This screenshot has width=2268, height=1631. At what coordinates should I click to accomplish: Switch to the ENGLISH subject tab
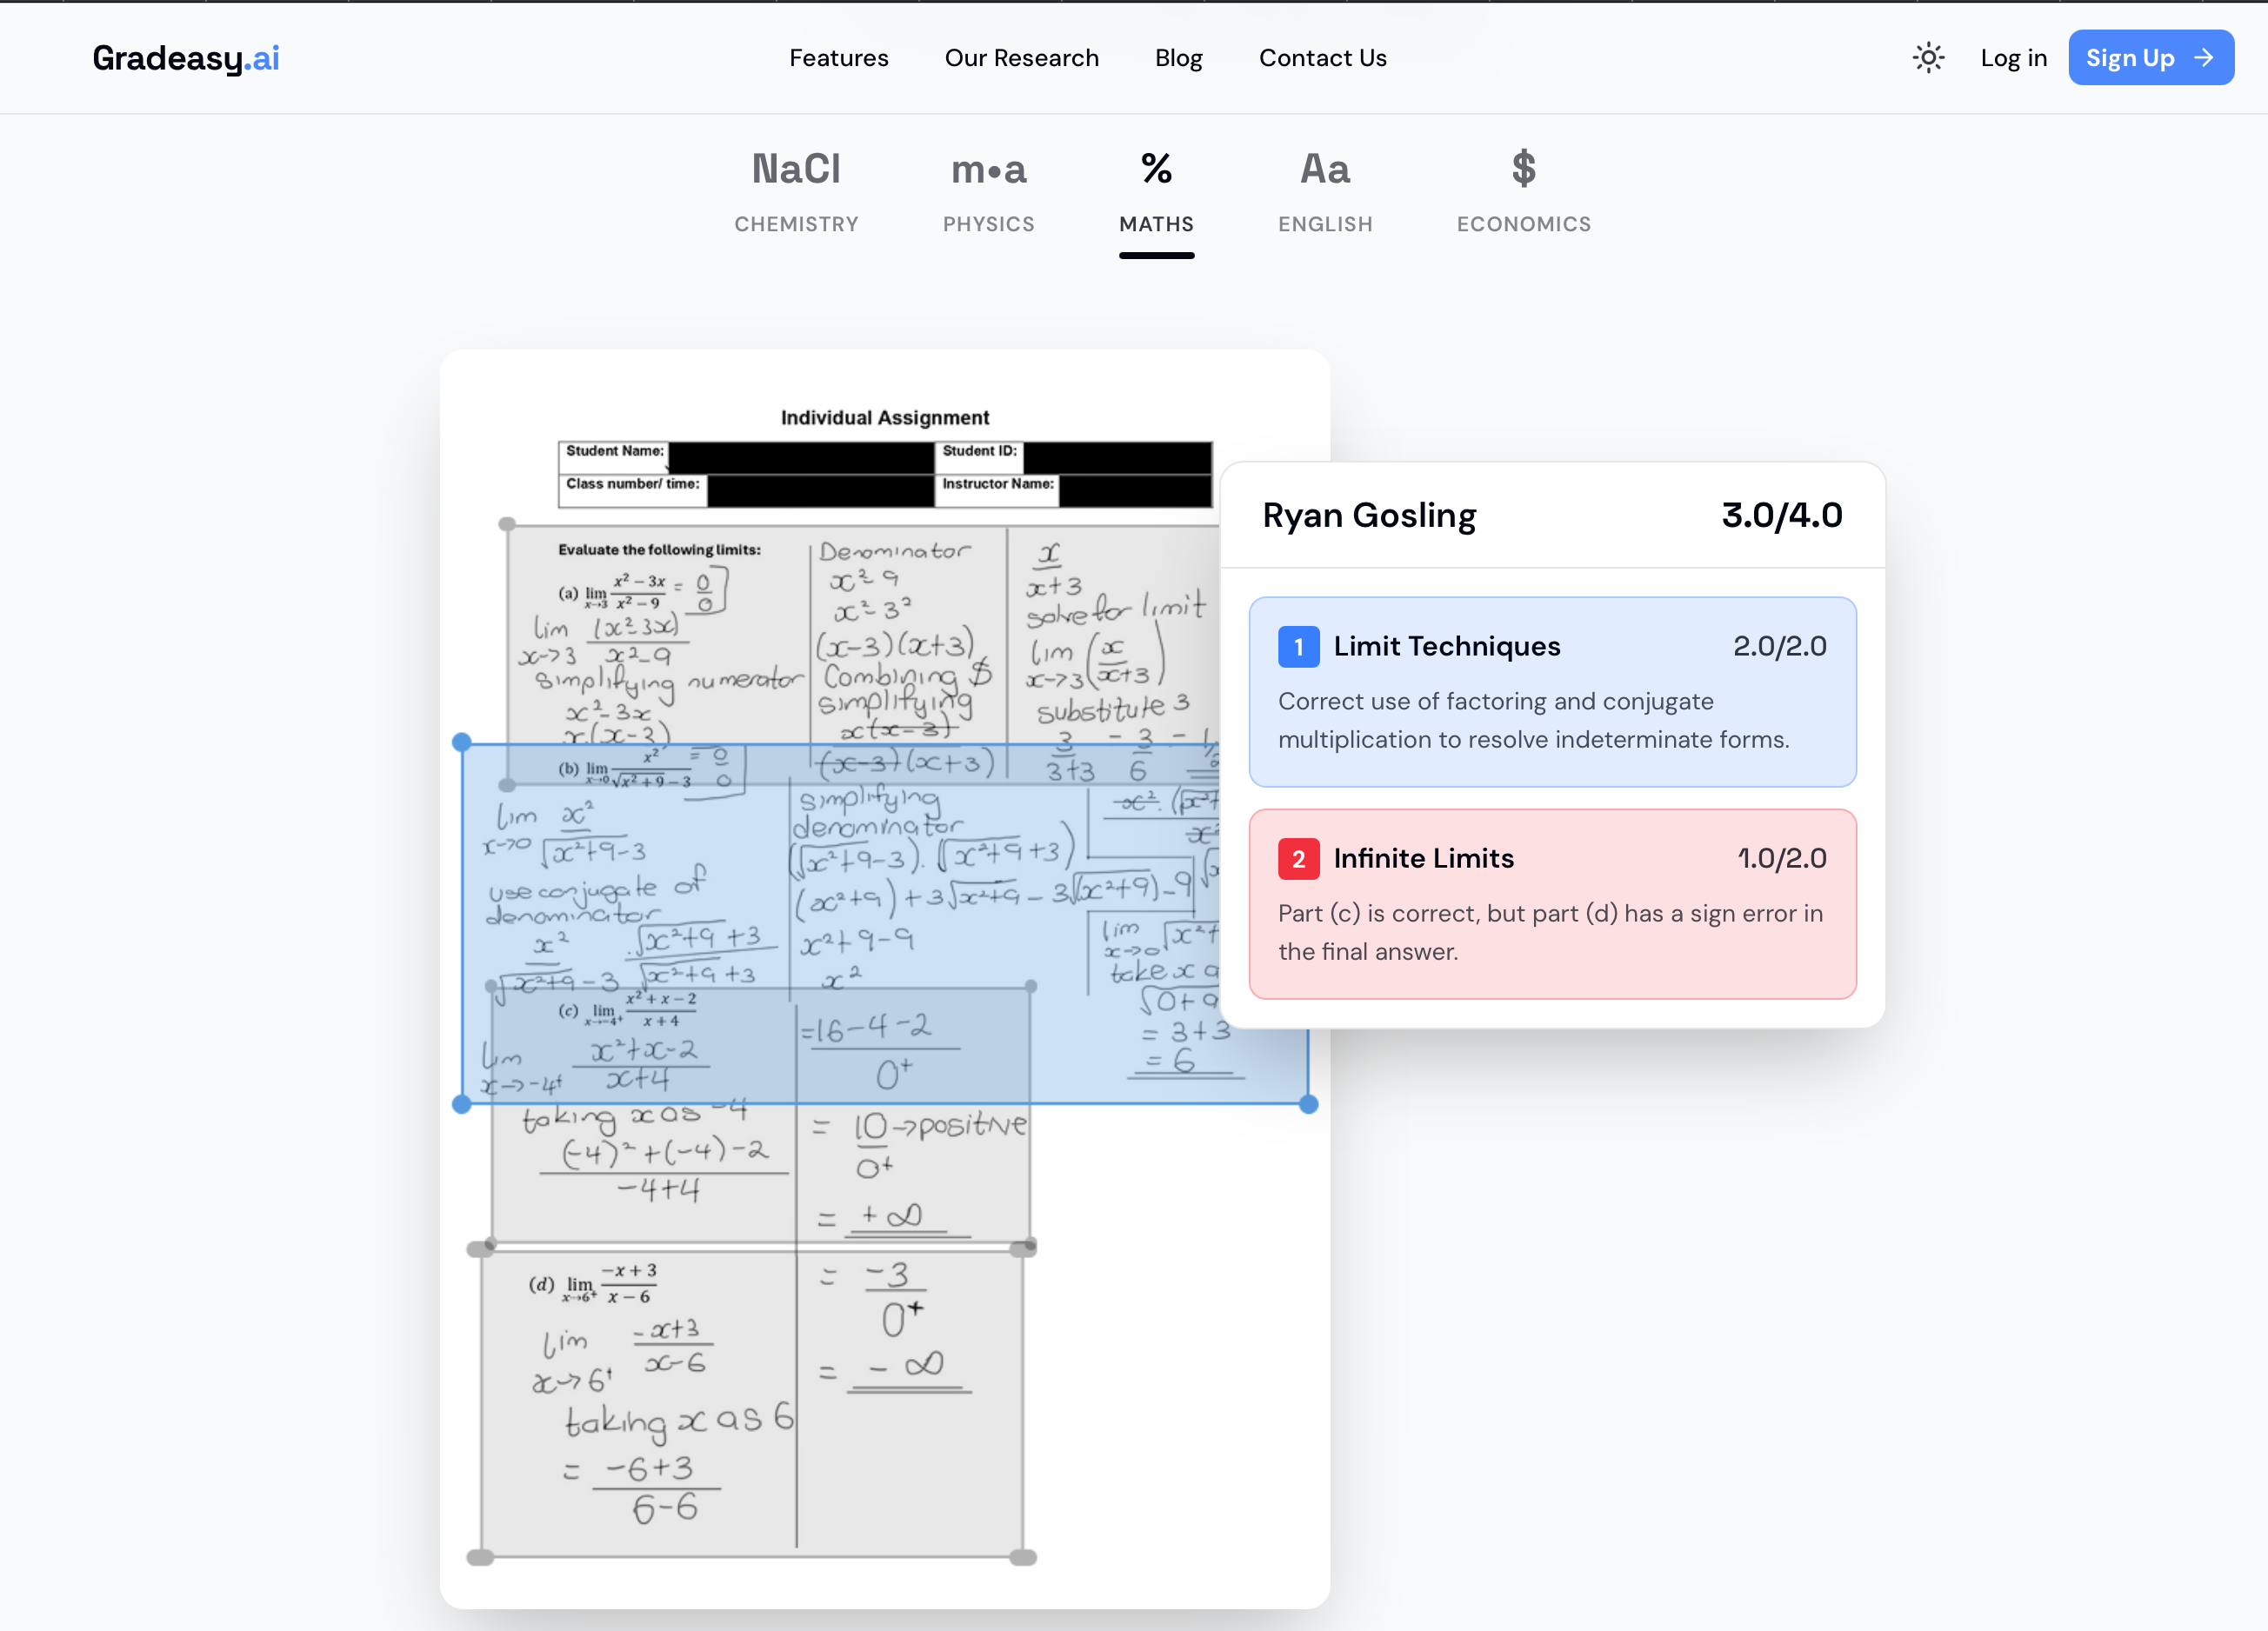tap(1325, 224)
